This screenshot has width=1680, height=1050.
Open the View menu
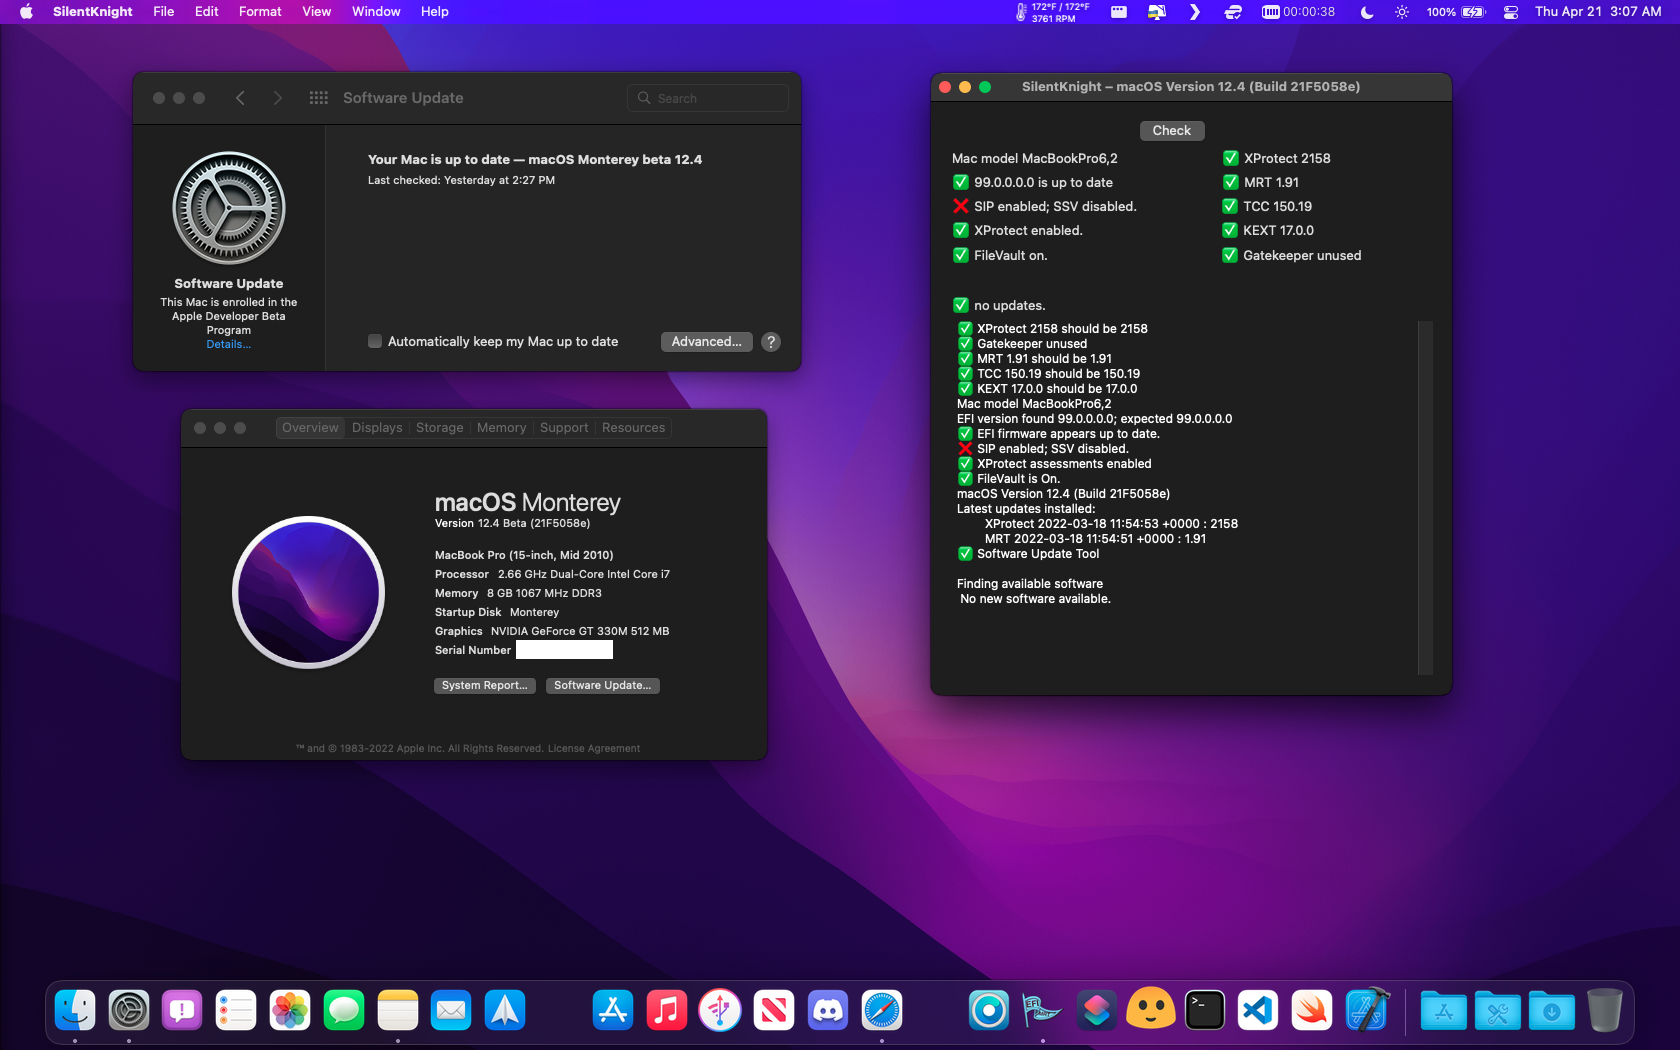[317, 12]
